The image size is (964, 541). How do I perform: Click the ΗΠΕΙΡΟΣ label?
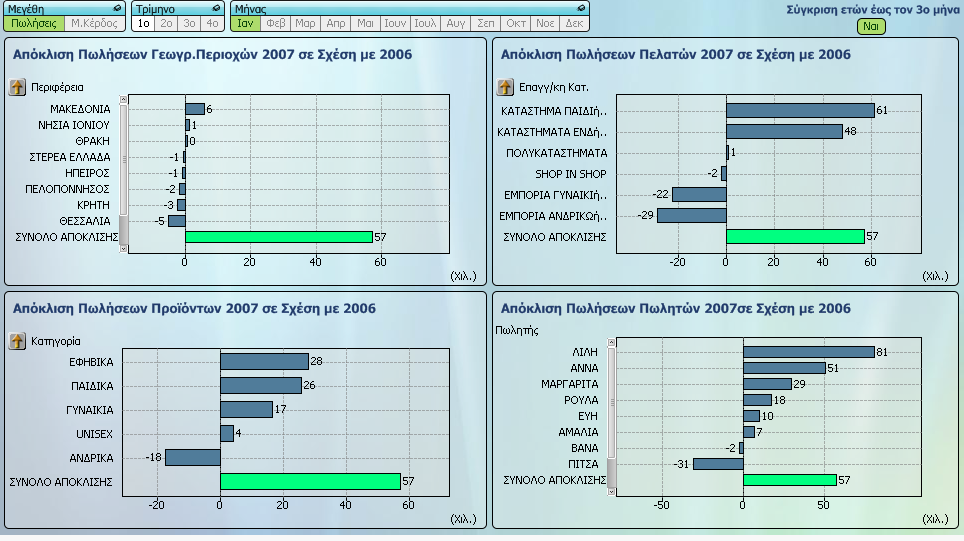click(x=87, y=173)
